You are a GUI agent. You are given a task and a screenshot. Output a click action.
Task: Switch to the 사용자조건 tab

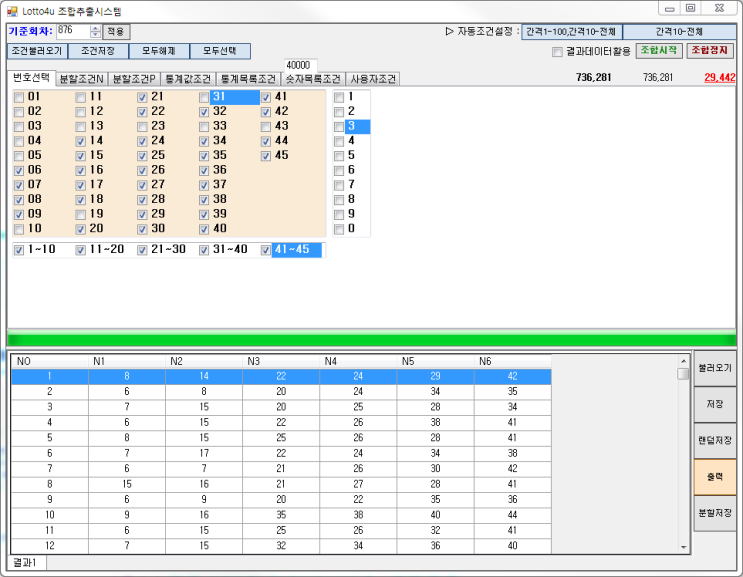pyautogui.click(x=373, y=79)
